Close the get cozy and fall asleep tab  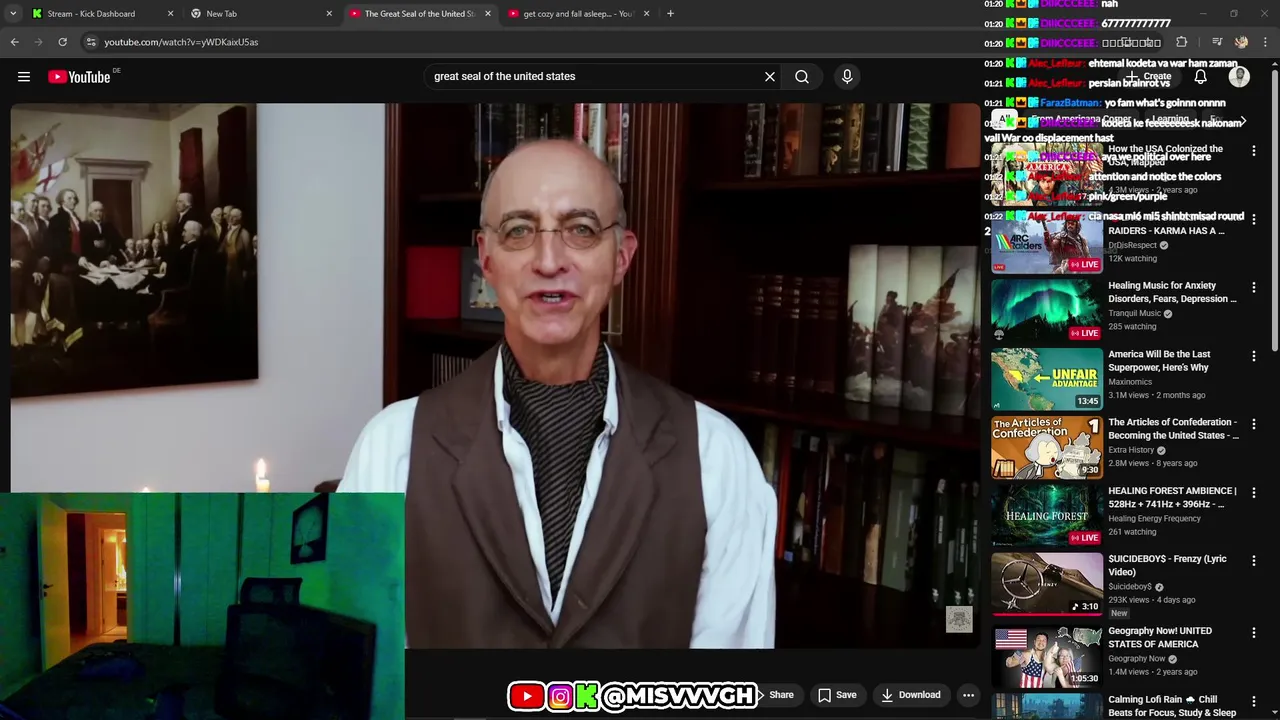(x=647, y=14)
